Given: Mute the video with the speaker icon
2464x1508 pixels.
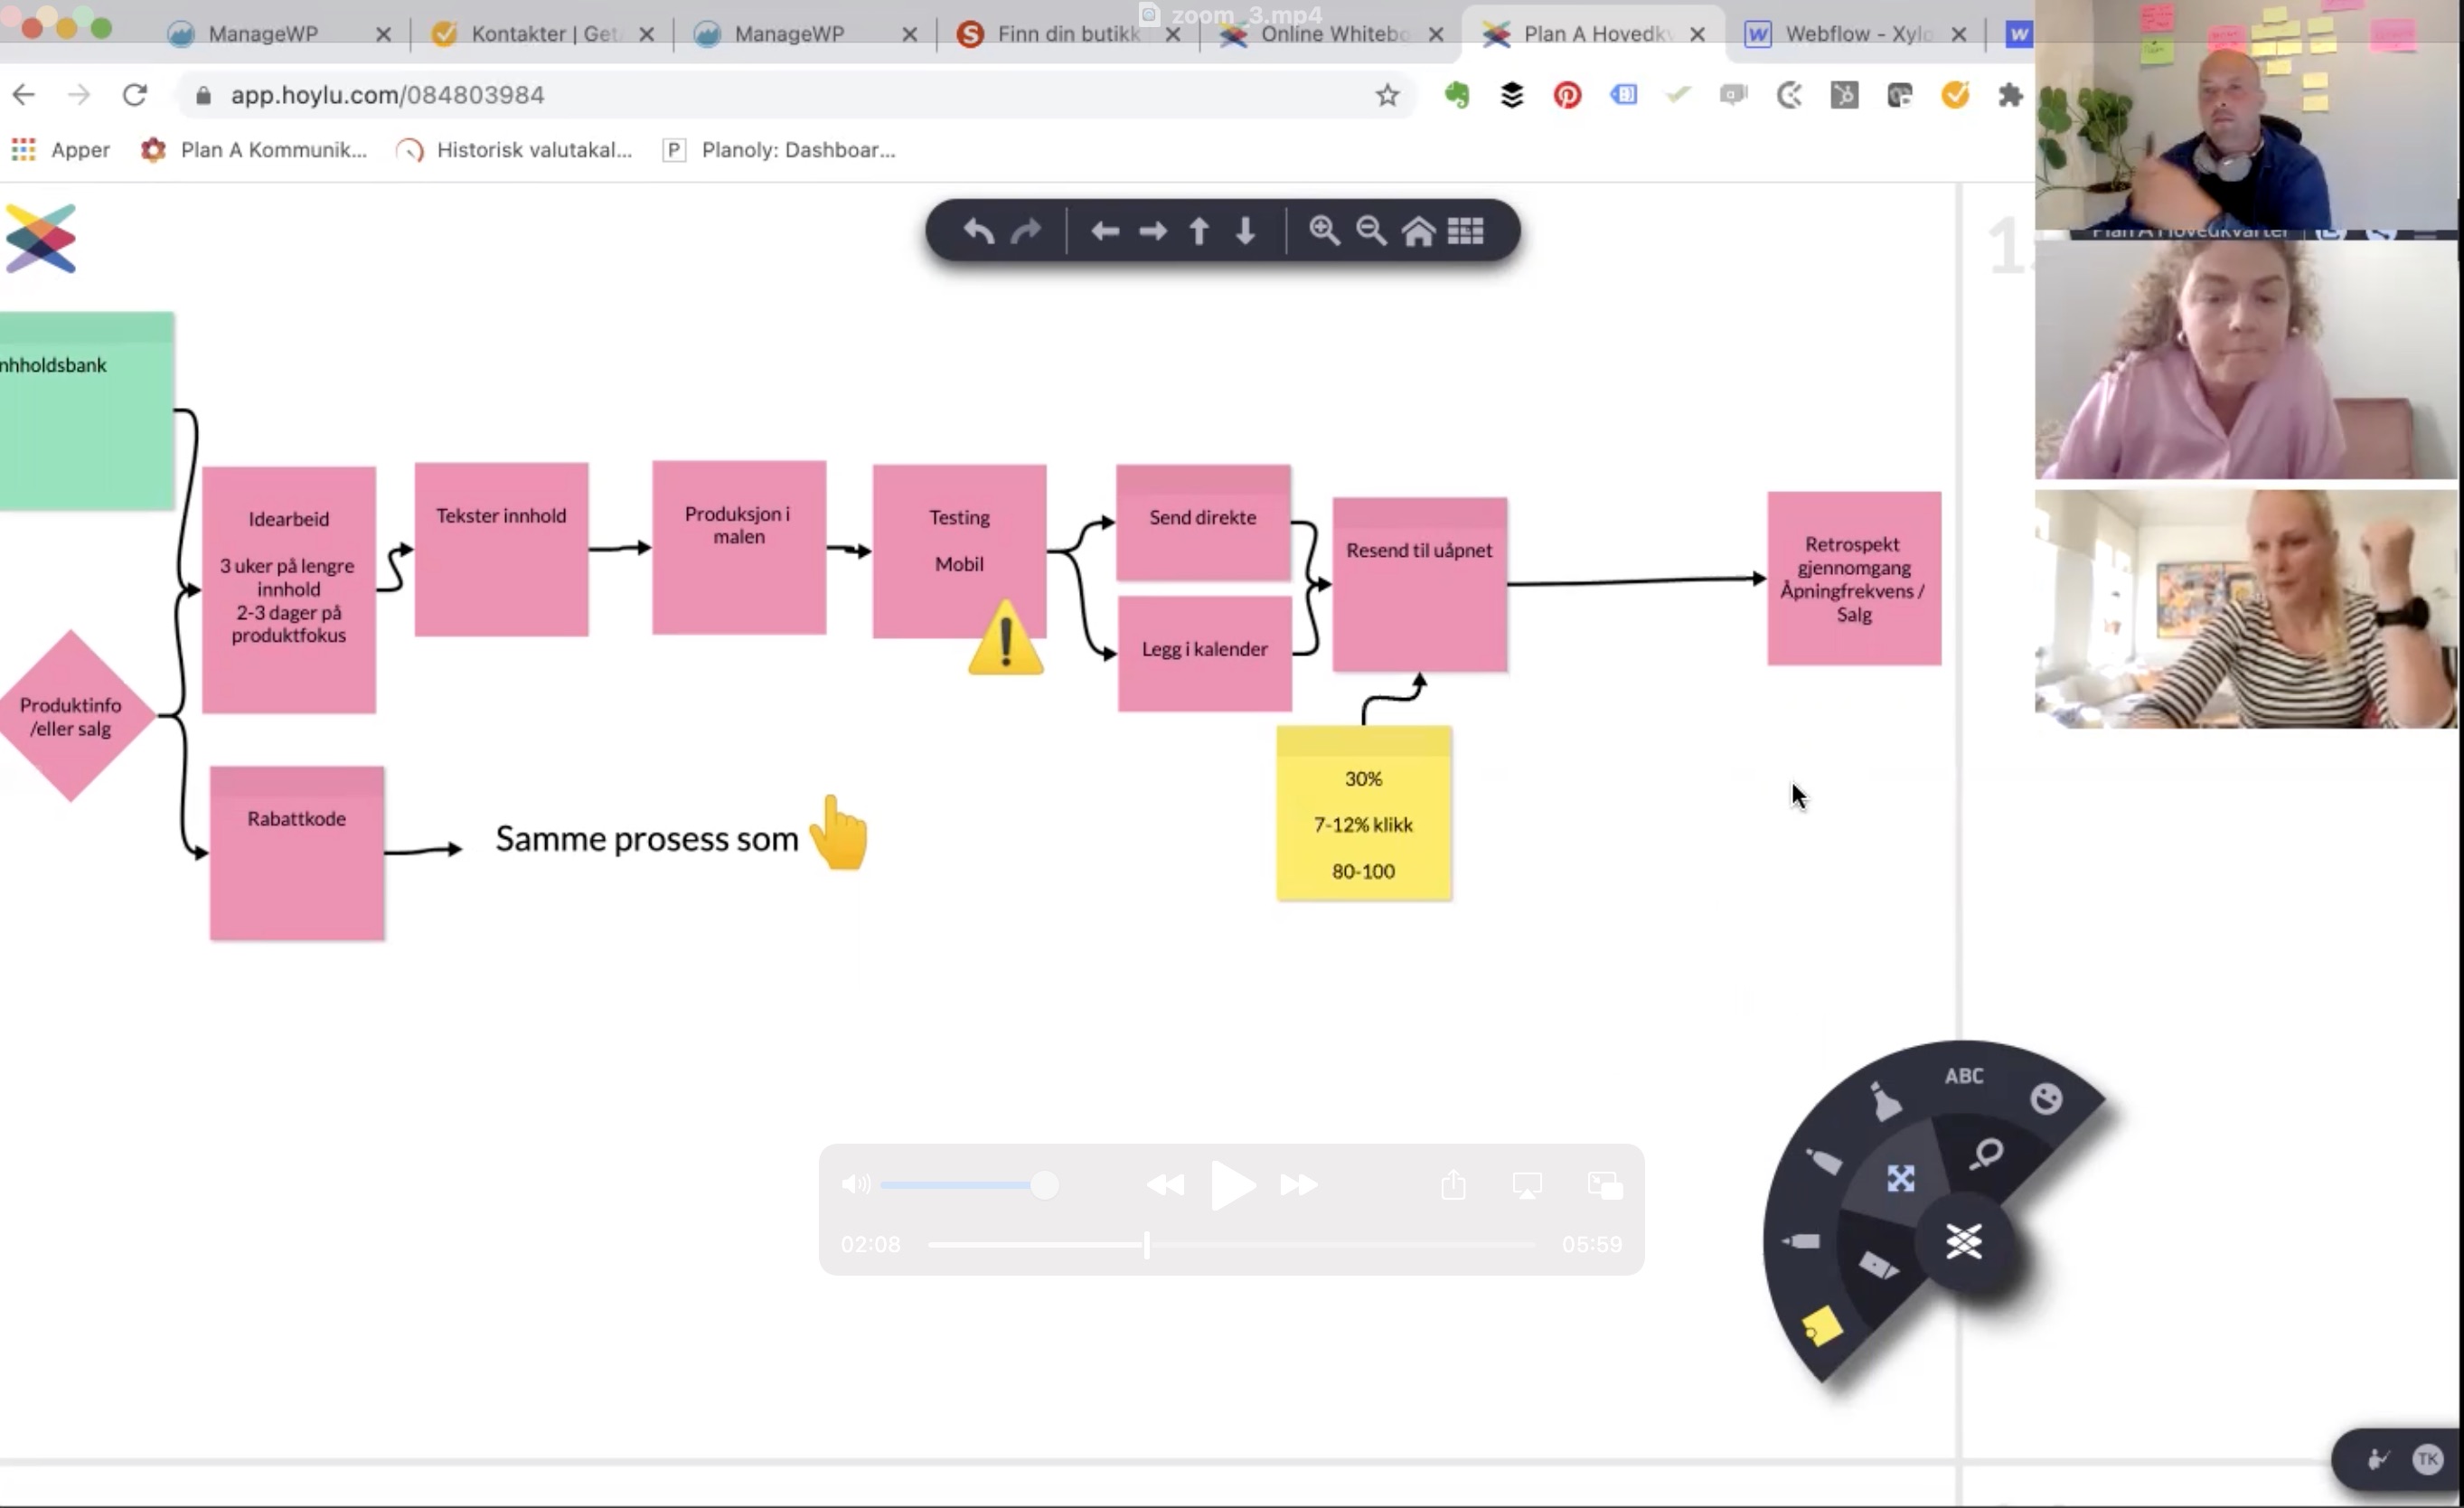Looking at the screenshot, I should (856, 1185).
